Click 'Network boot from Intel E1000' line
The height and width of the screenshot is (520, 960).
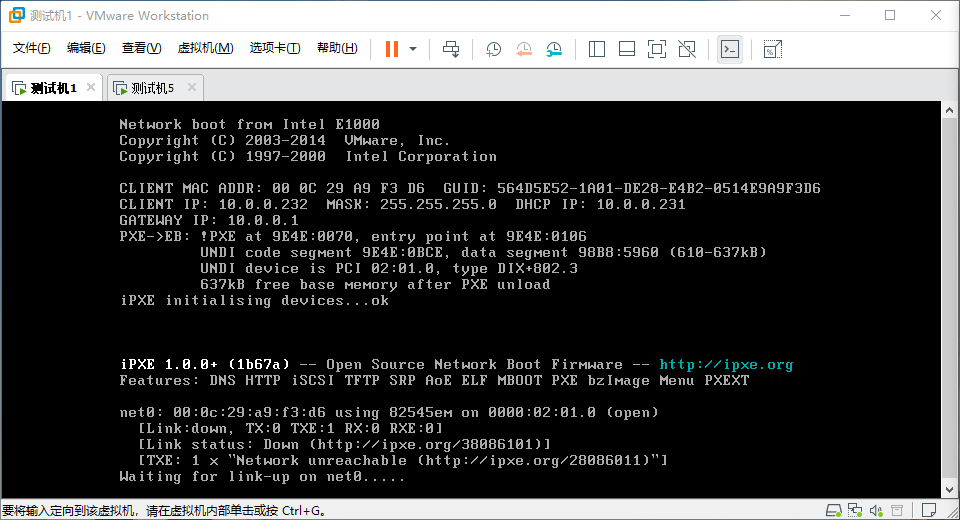(249, 124)
